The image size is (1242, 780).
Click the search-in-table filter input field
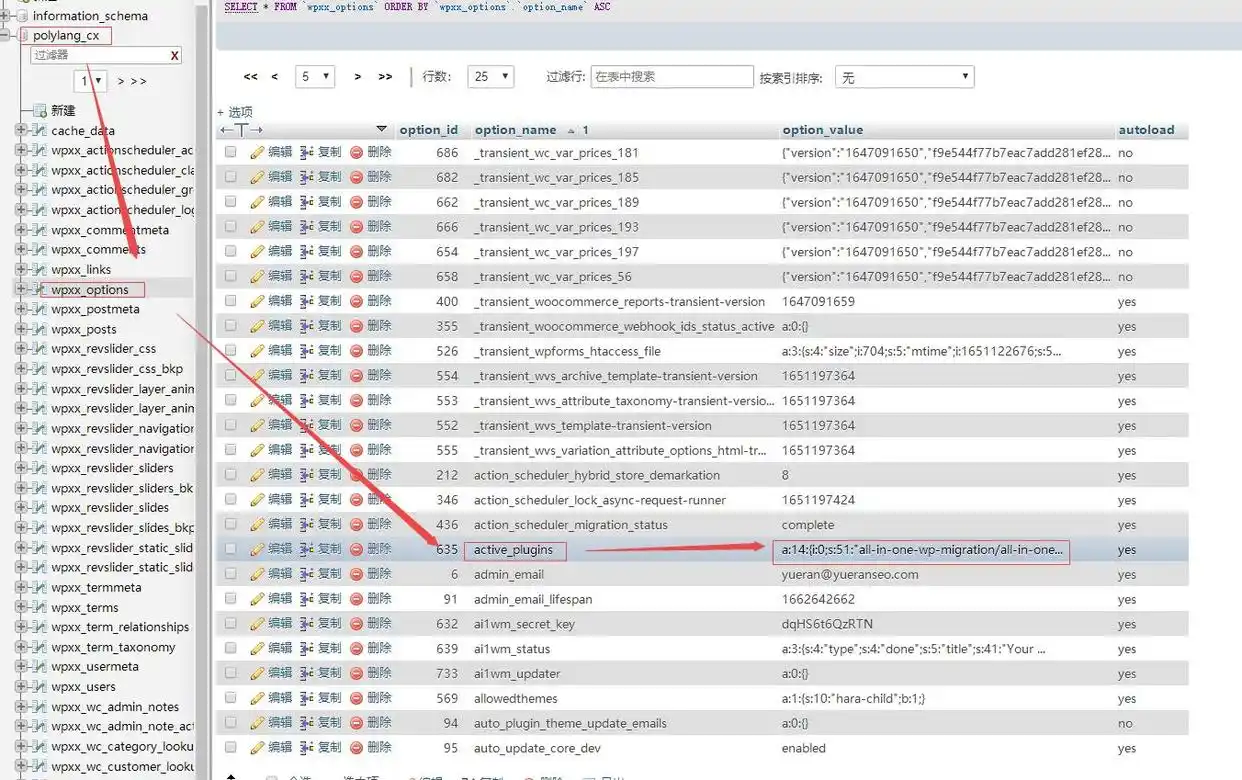click(671, 77)
